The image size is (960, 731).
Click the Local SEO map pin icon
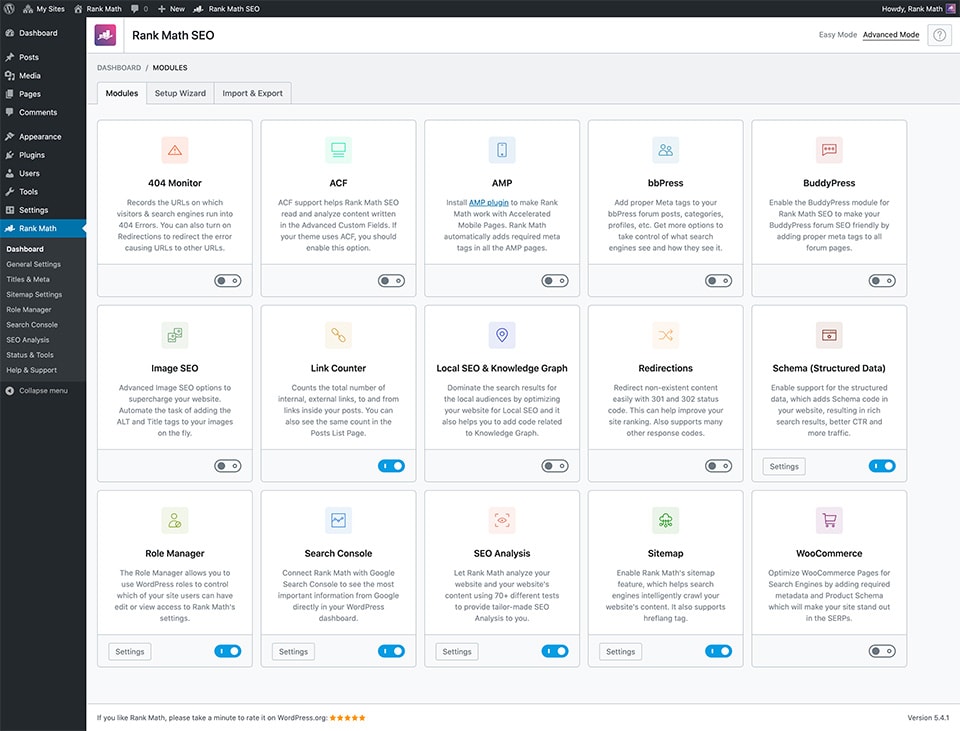click(x=502, y=335)
